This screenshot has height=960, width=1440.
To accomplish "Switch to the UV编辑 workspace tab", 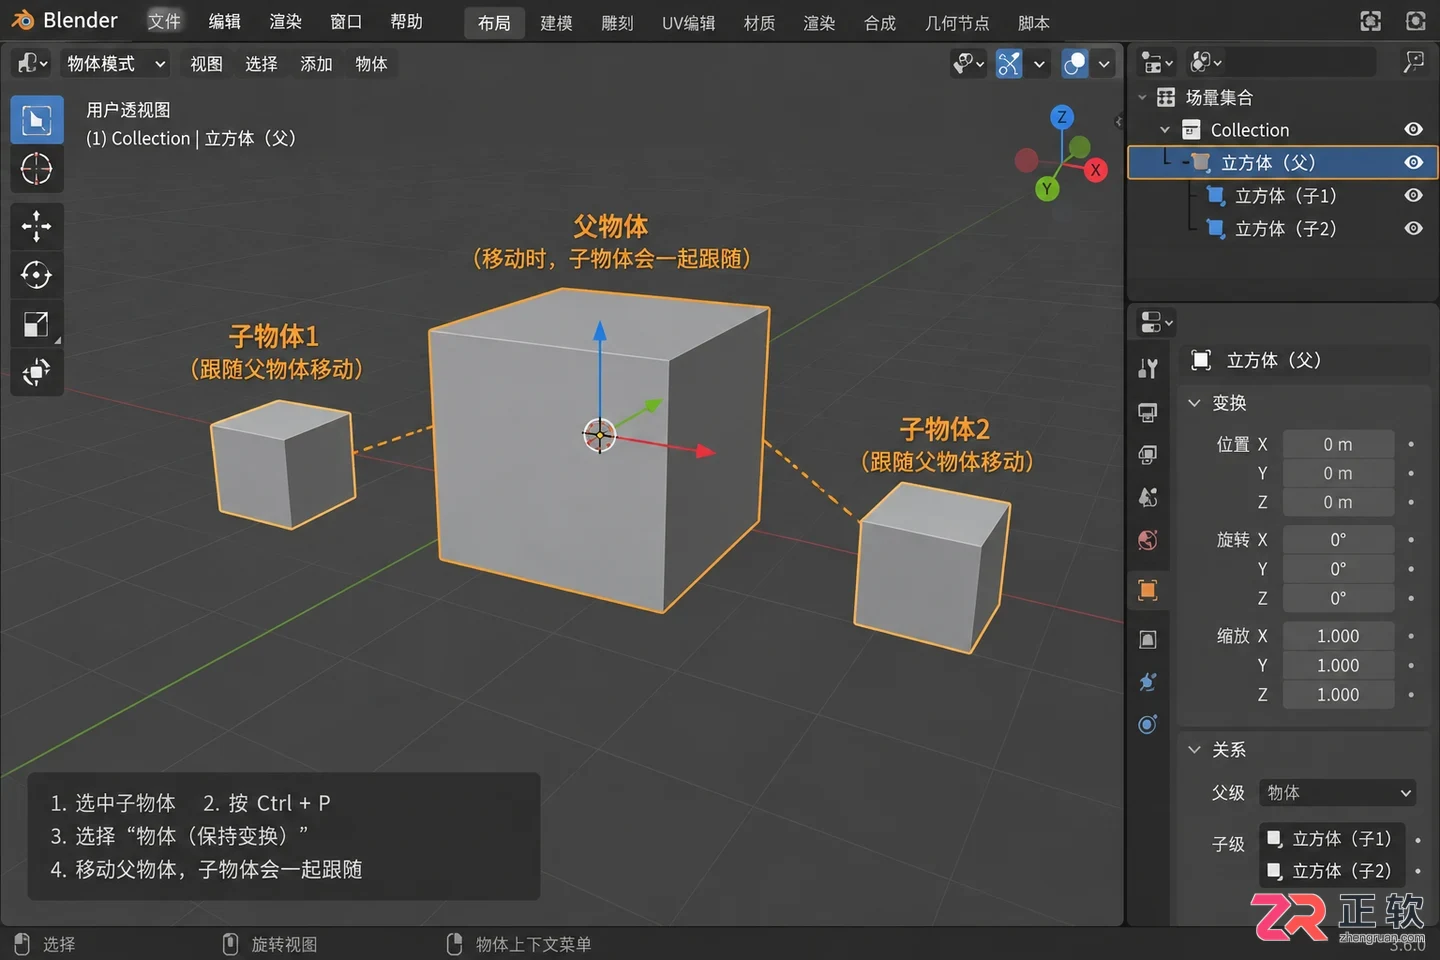I will coord(688,23).
